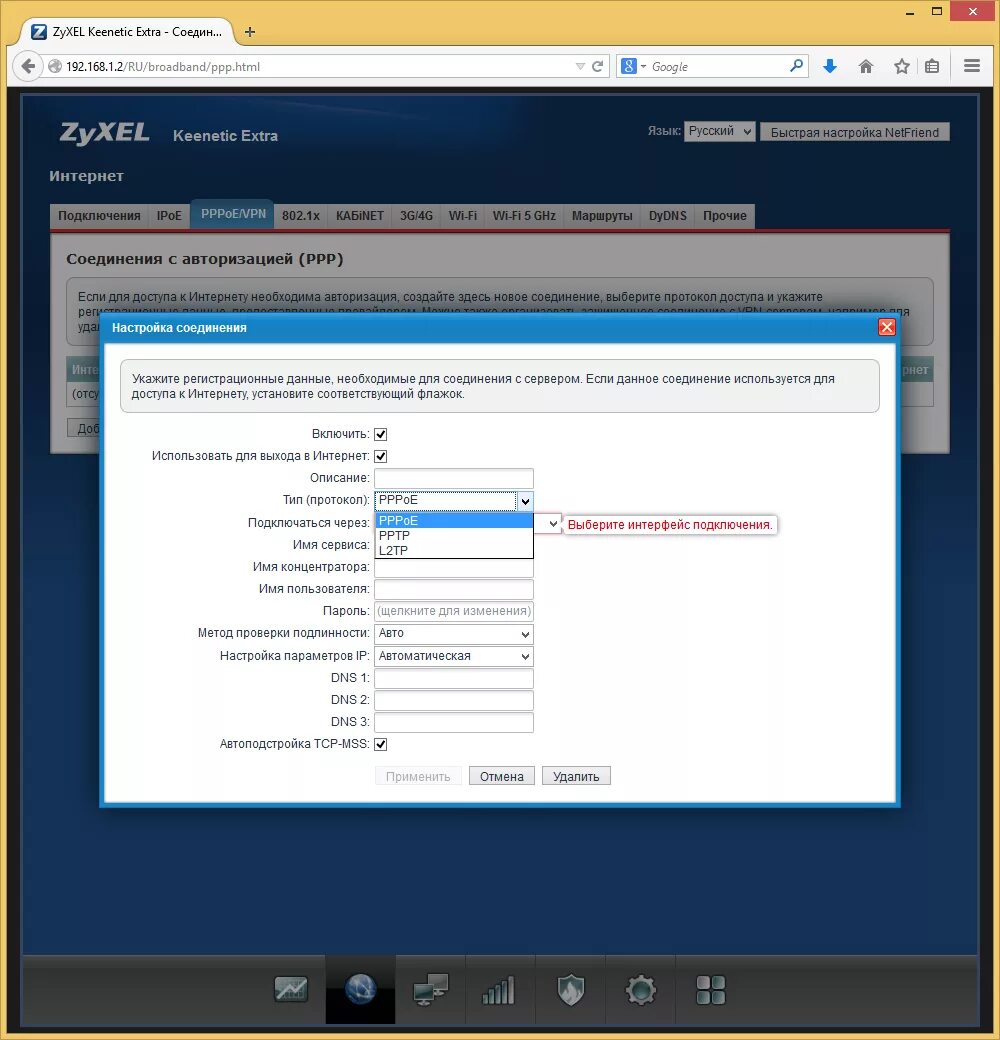The width and height of the screenshot is (1000, 1040).
Task: Reload the page with refresh icon
Action: 597,66
